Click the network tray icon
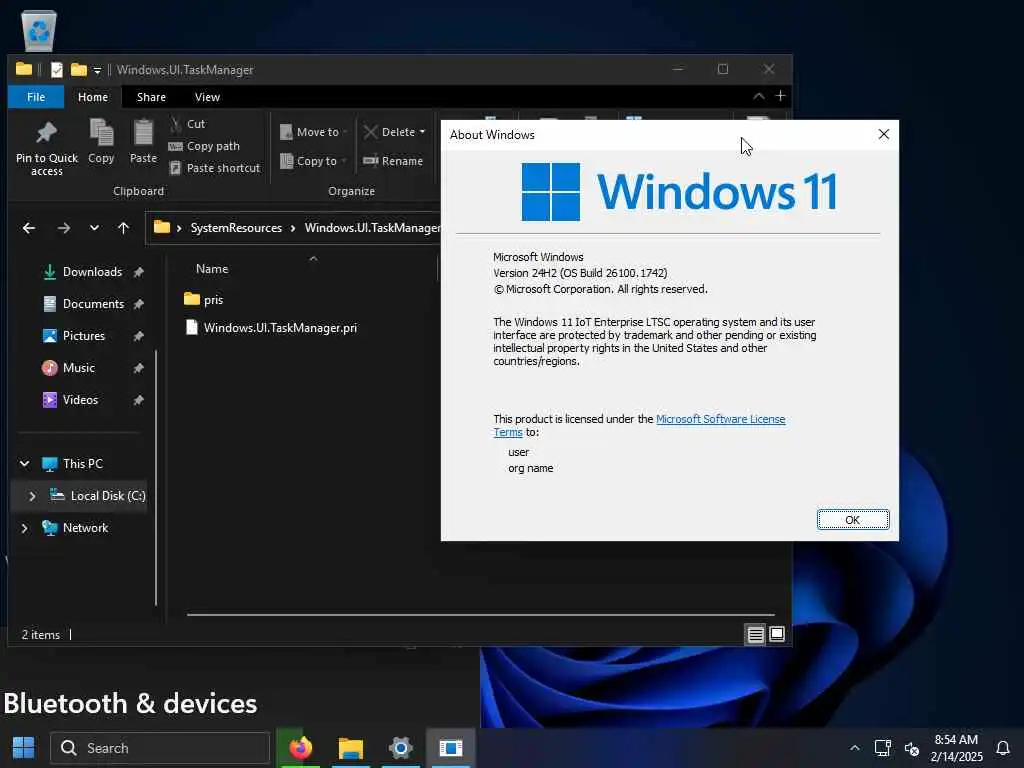The height and width of the screenshot is (768, 1024). 883,748
